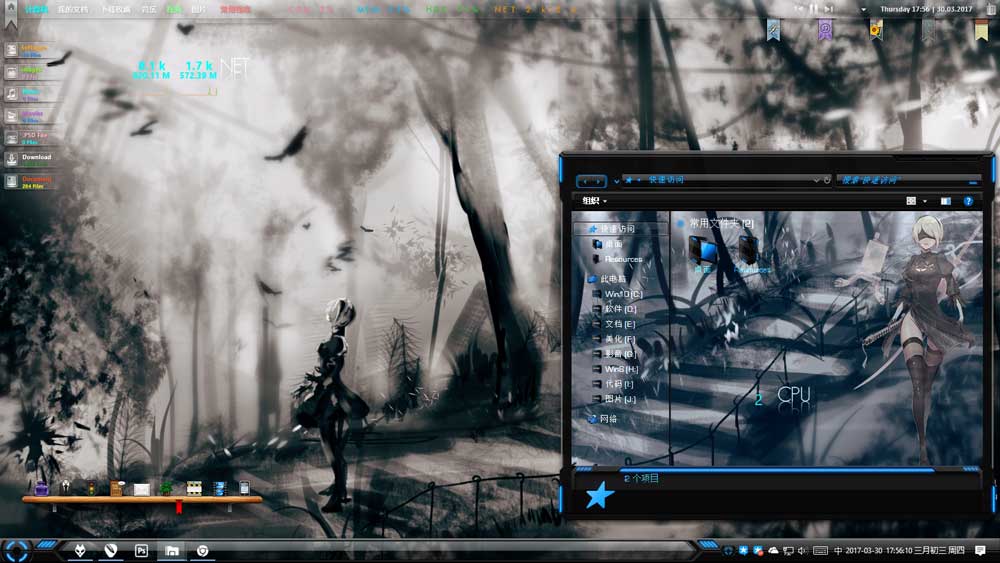The width and height of the screenshot is (1000, 563).
Task: Click the view layout icon in Explorer
Action: pos(911,201)
